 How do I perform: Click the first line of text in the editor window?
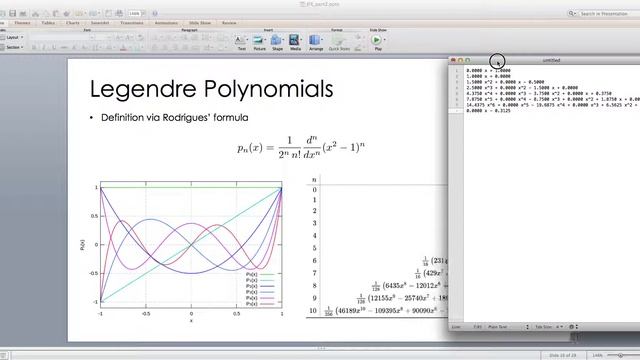pos(488,71)
